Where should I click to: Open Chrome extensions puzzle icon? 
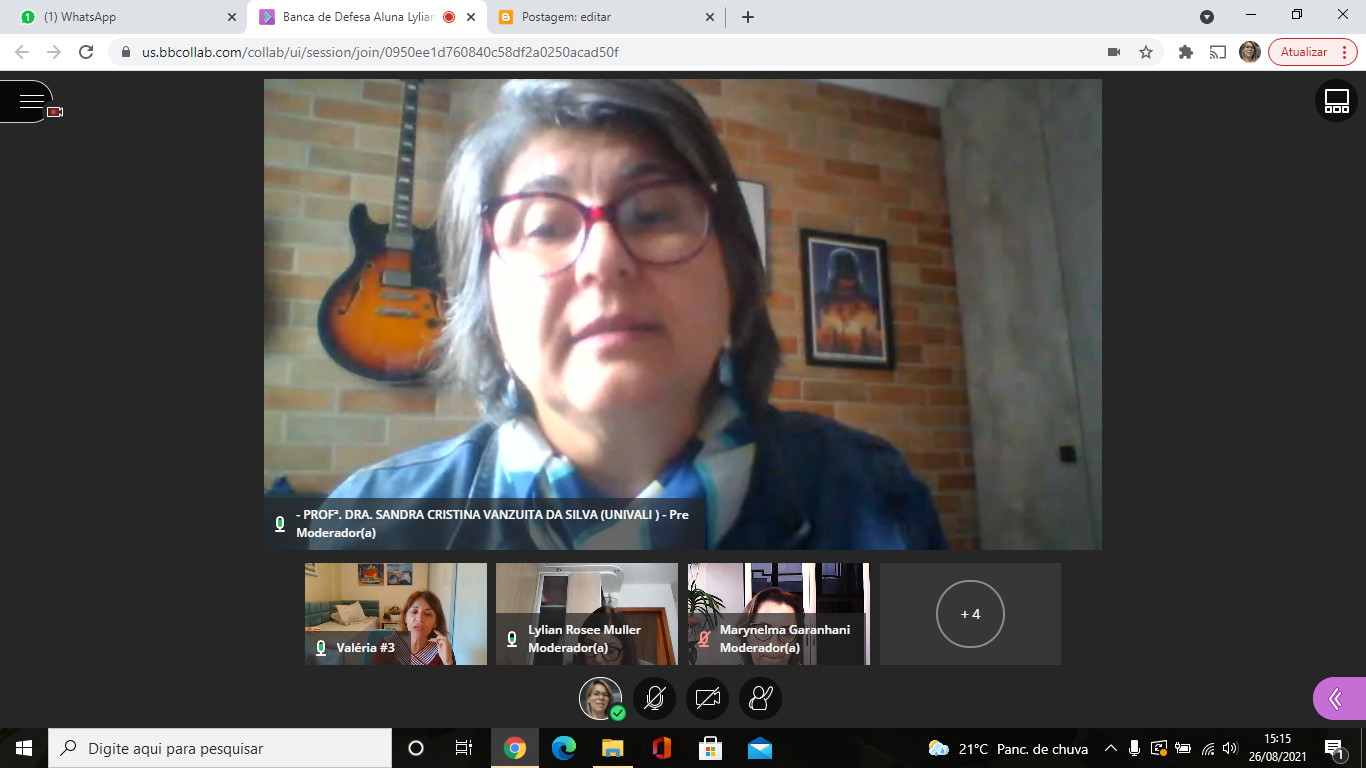click(1186, 52)
